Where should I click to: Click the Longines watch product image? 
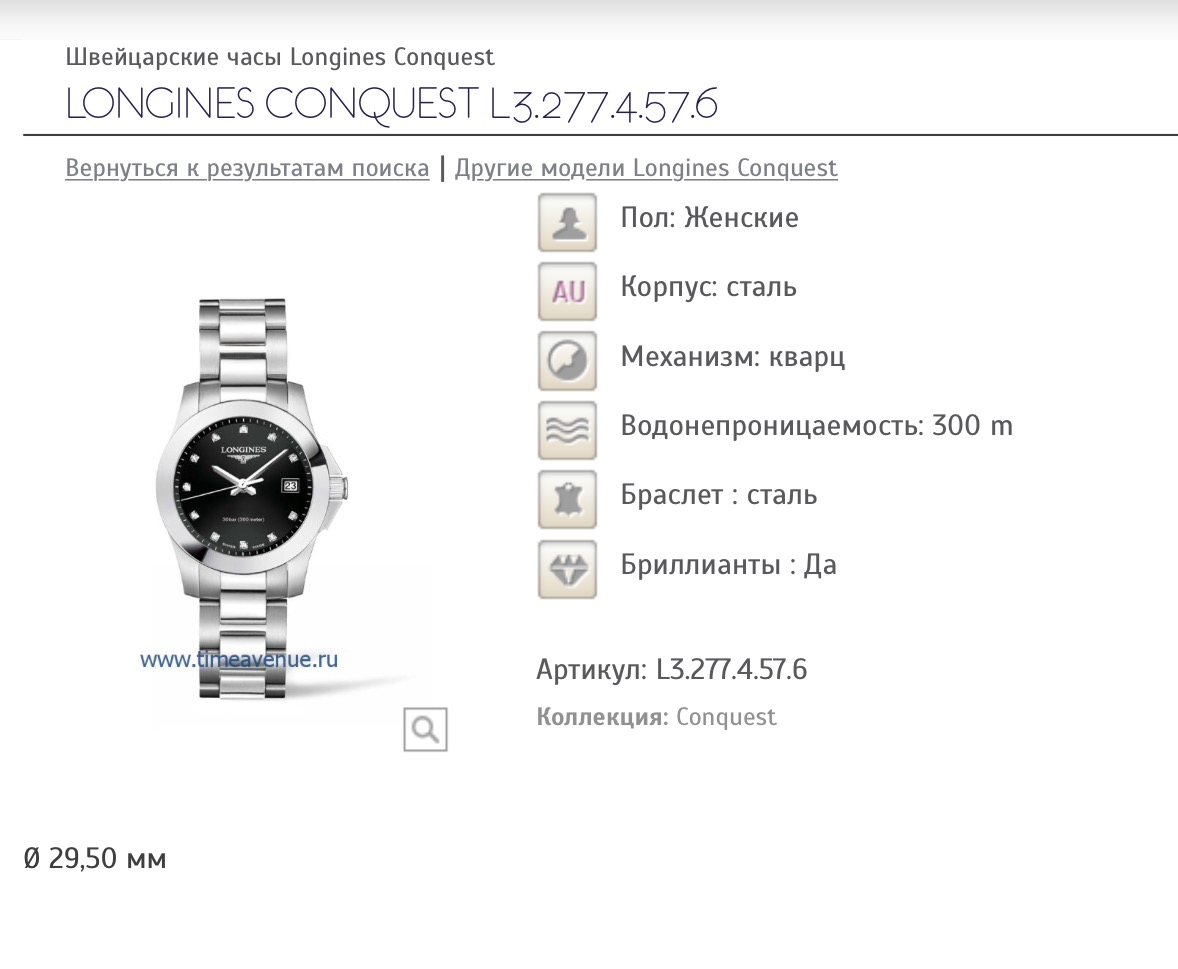point(253,498)
